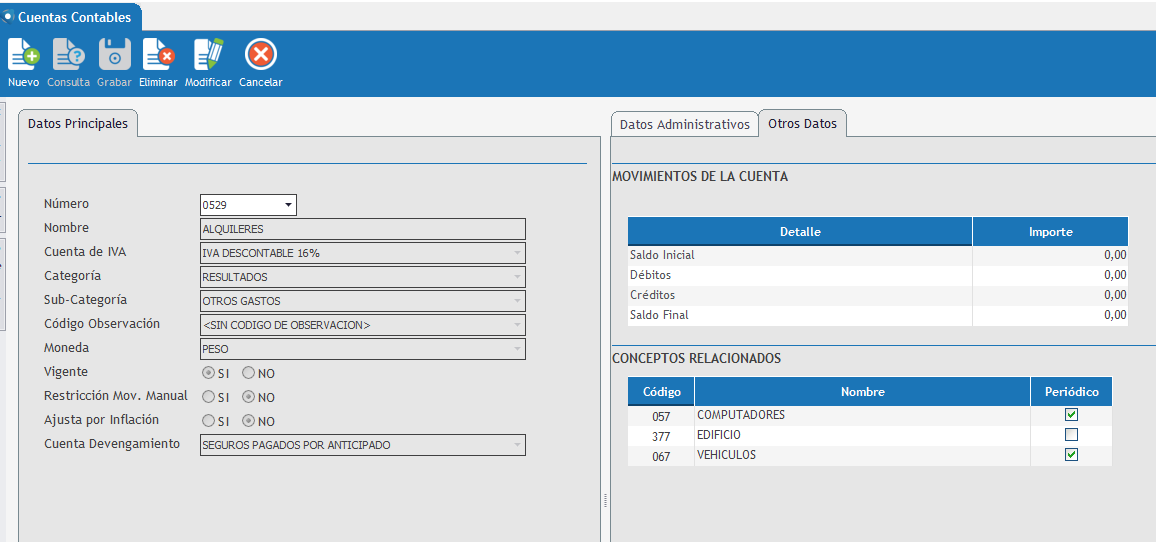Click the Importe column header
The width and height of the screenshot is (1156, 542).
tap(1050, 232)
